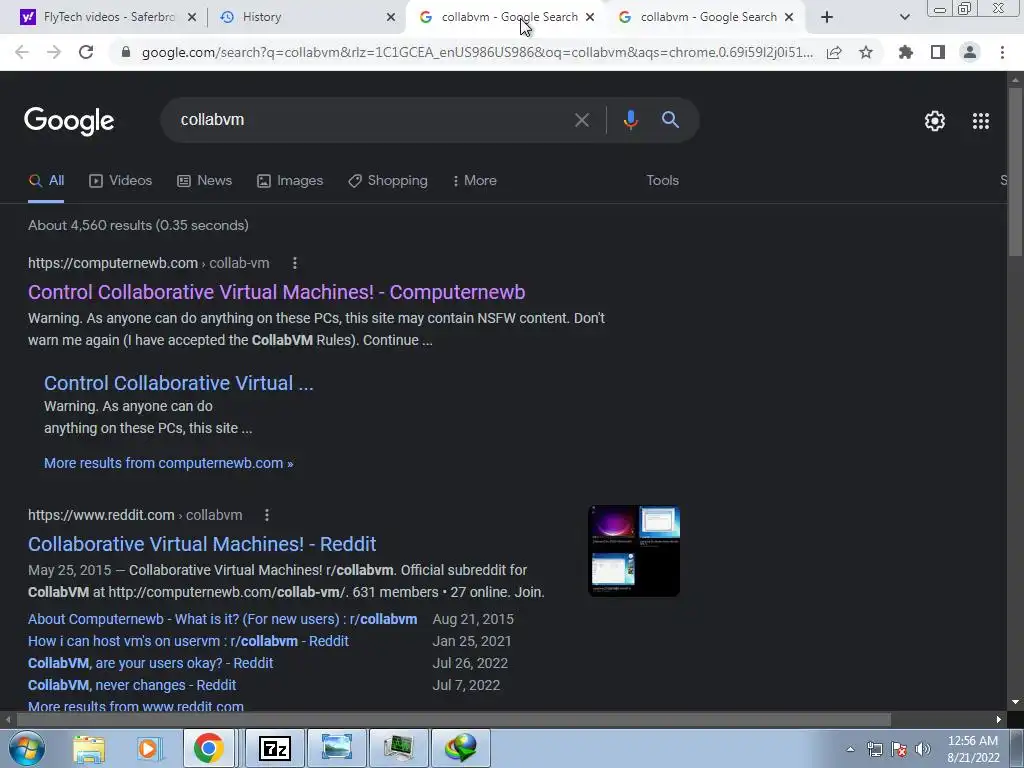Open the Google apps grid
This screenshot has height=768, width=1024.
pyautogui.click(x=981, y=121)
